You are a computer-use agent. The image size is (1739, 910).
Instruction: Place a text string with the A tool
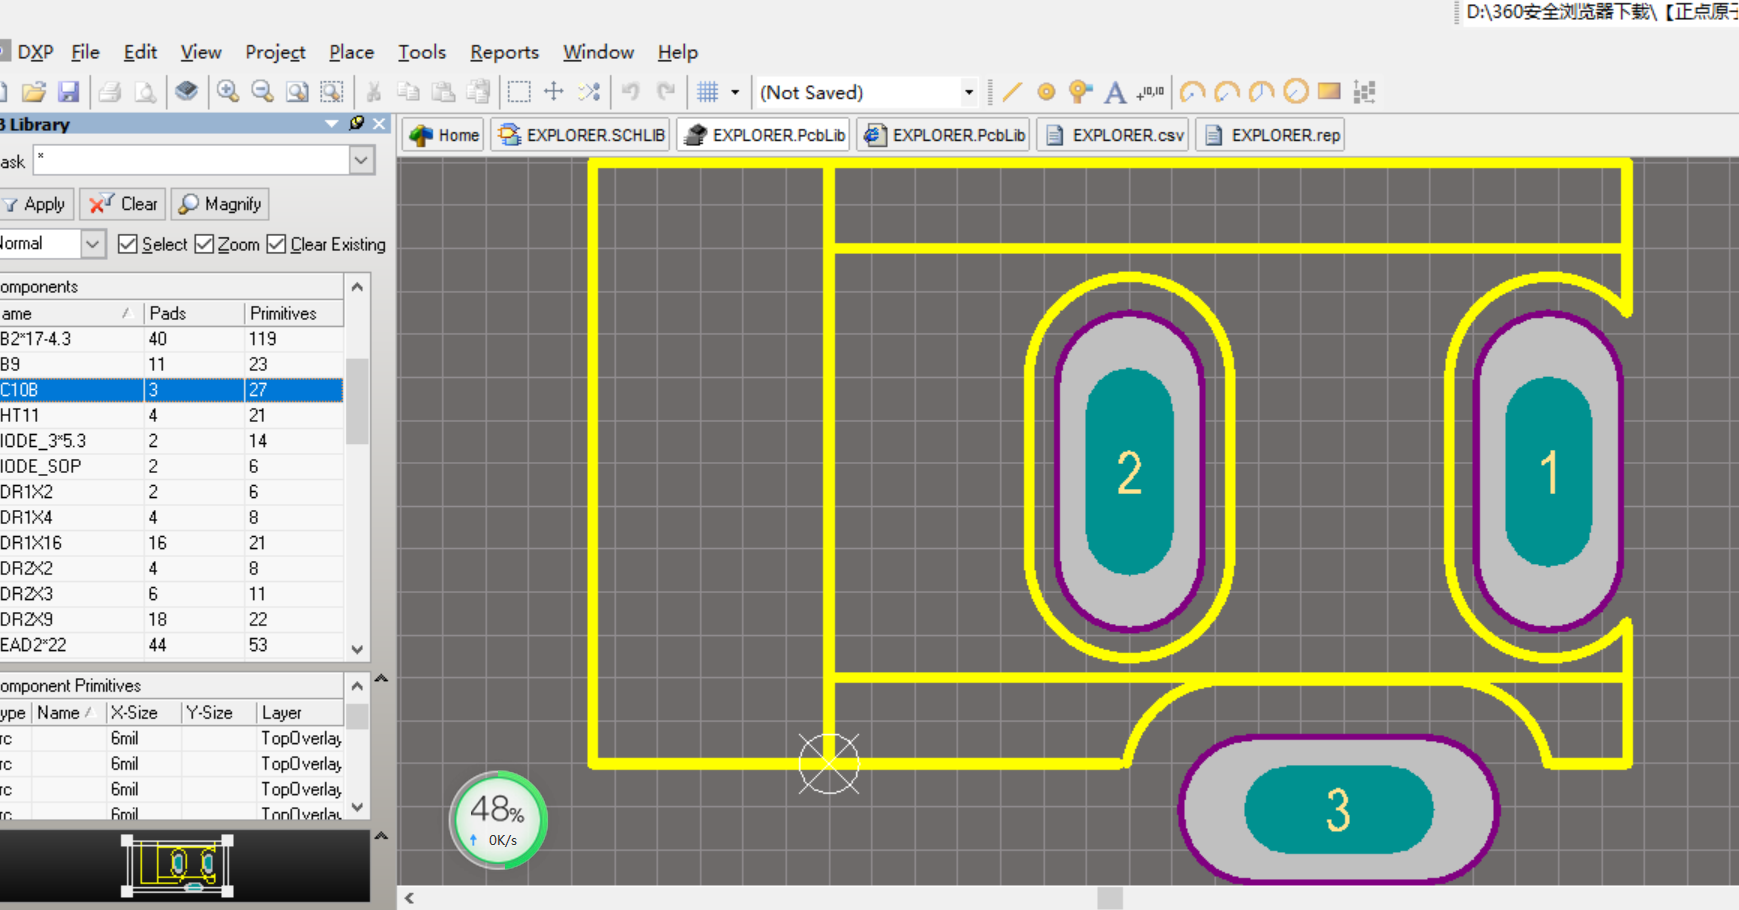[1115, 92]
